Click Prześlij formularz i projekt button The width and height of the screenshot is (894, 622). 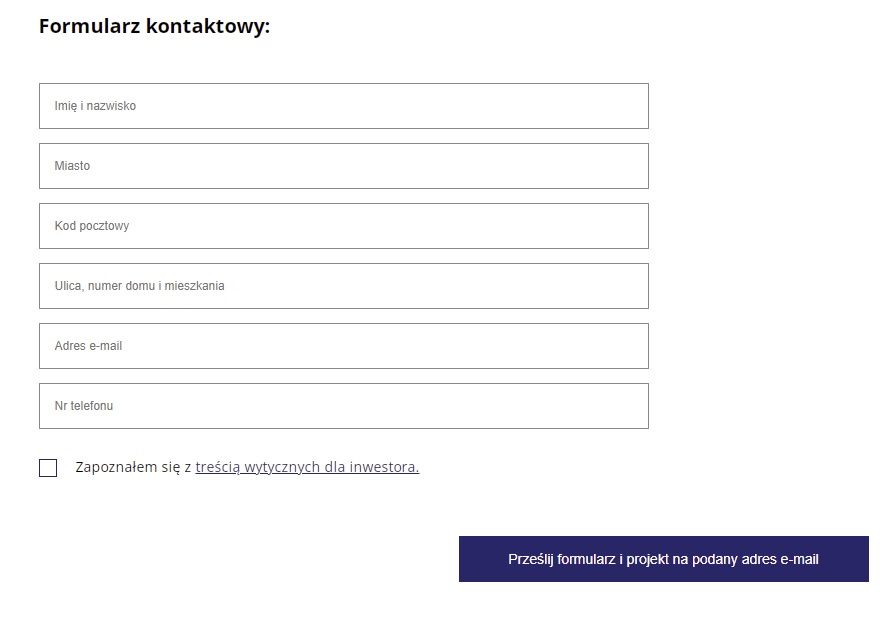(663, 559)
